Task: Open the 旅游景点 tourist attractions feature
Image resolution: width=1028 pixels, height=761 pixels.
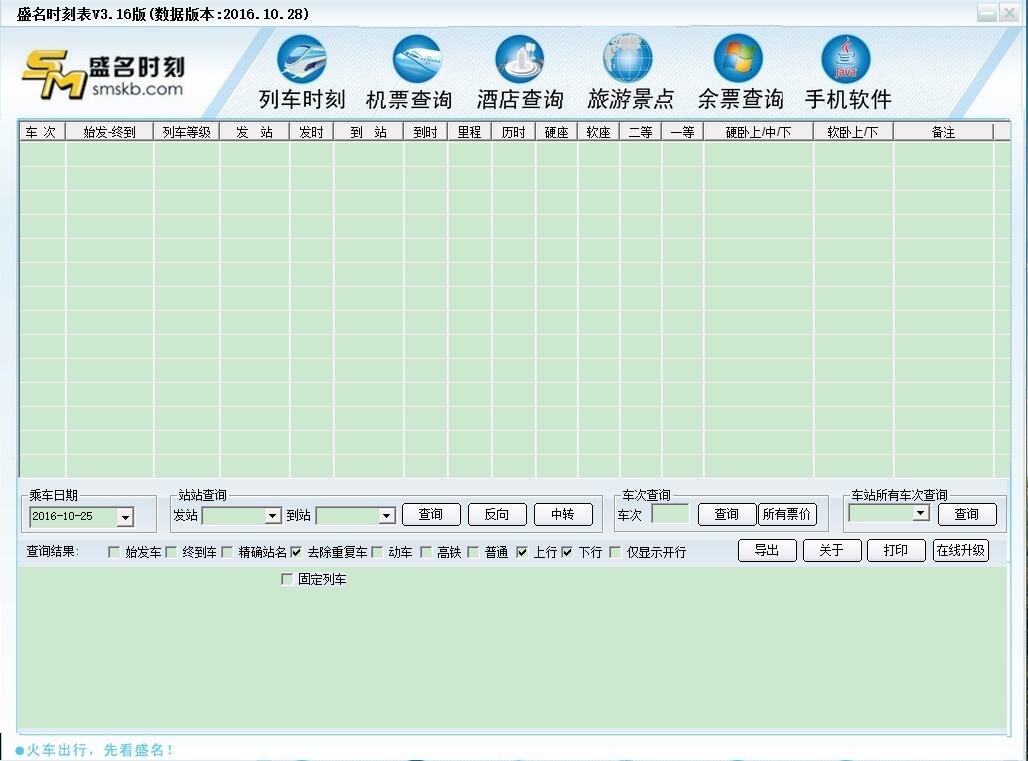Action: tap(628, 70)
